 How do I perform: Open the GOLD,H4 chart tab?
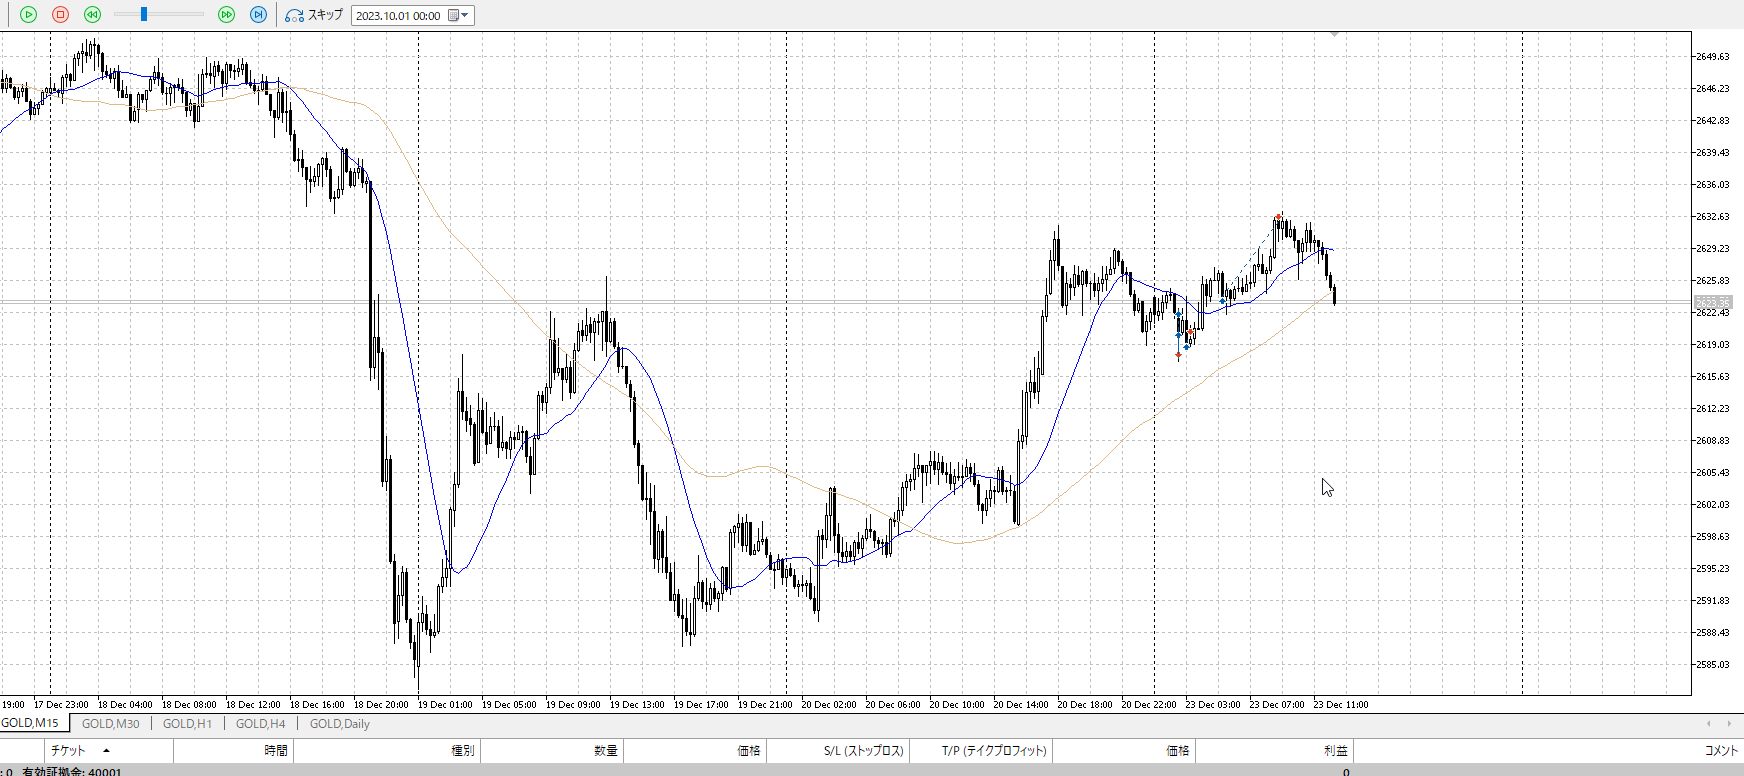(x=260, y=724)
